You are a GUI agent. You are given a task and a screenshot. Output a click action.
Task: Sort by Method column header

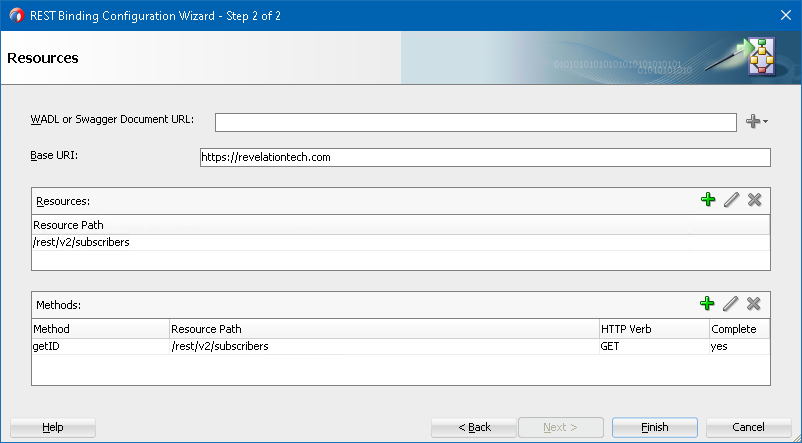[100, 329]
